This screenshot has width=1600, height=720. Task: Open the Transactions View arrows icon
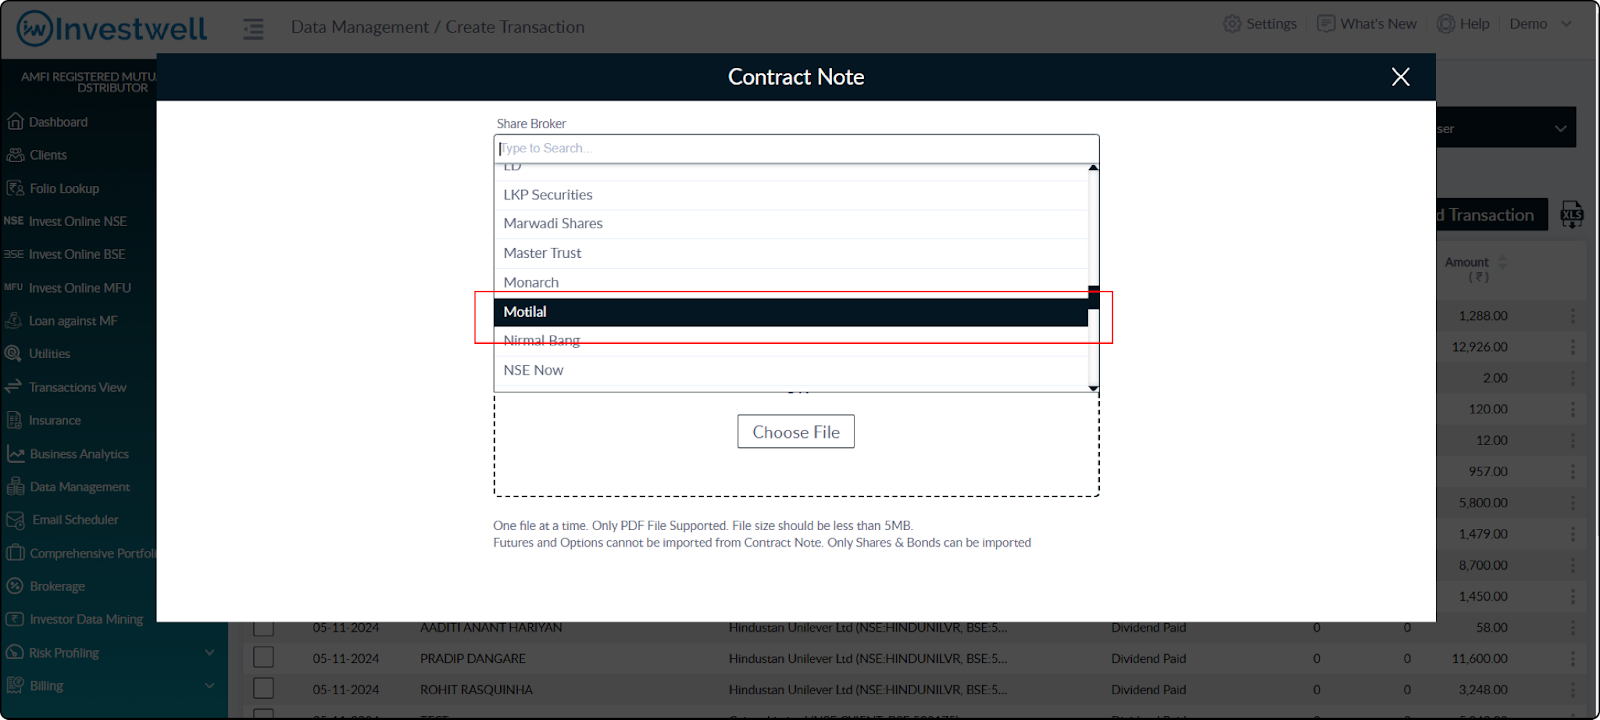tap(14, 386)
